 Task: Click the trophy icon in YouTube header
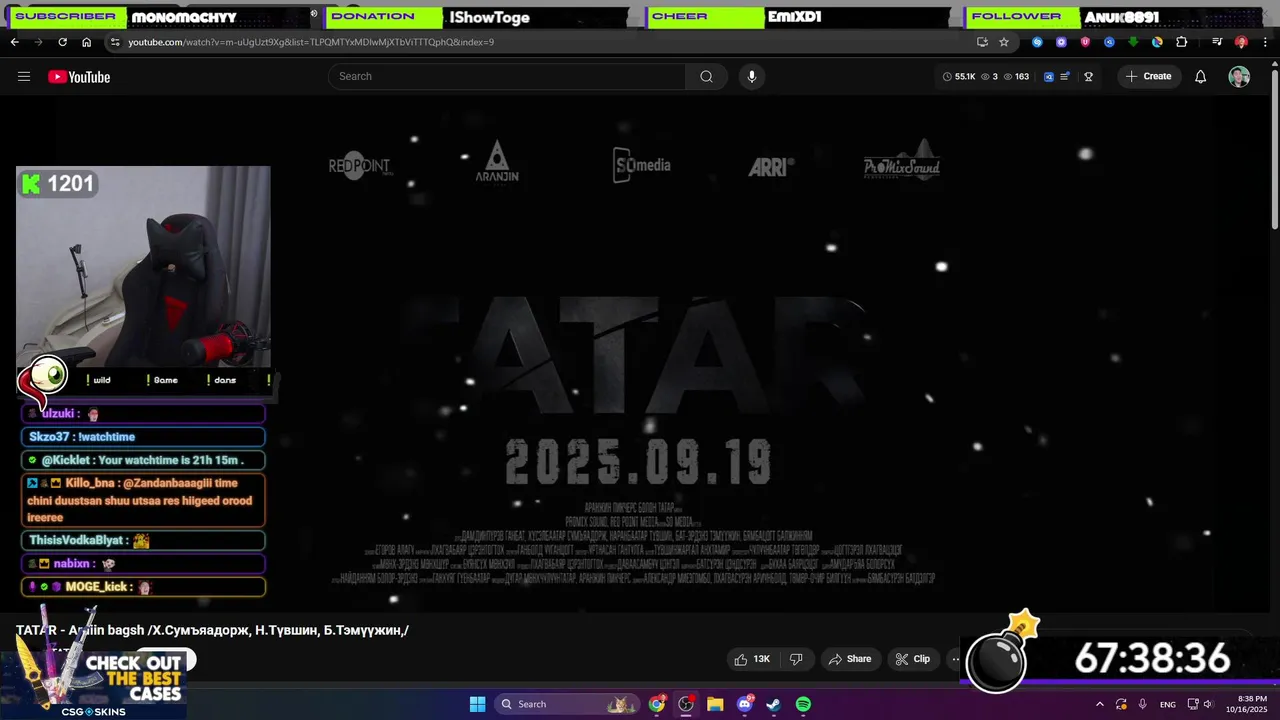(x=1088, y=77)
